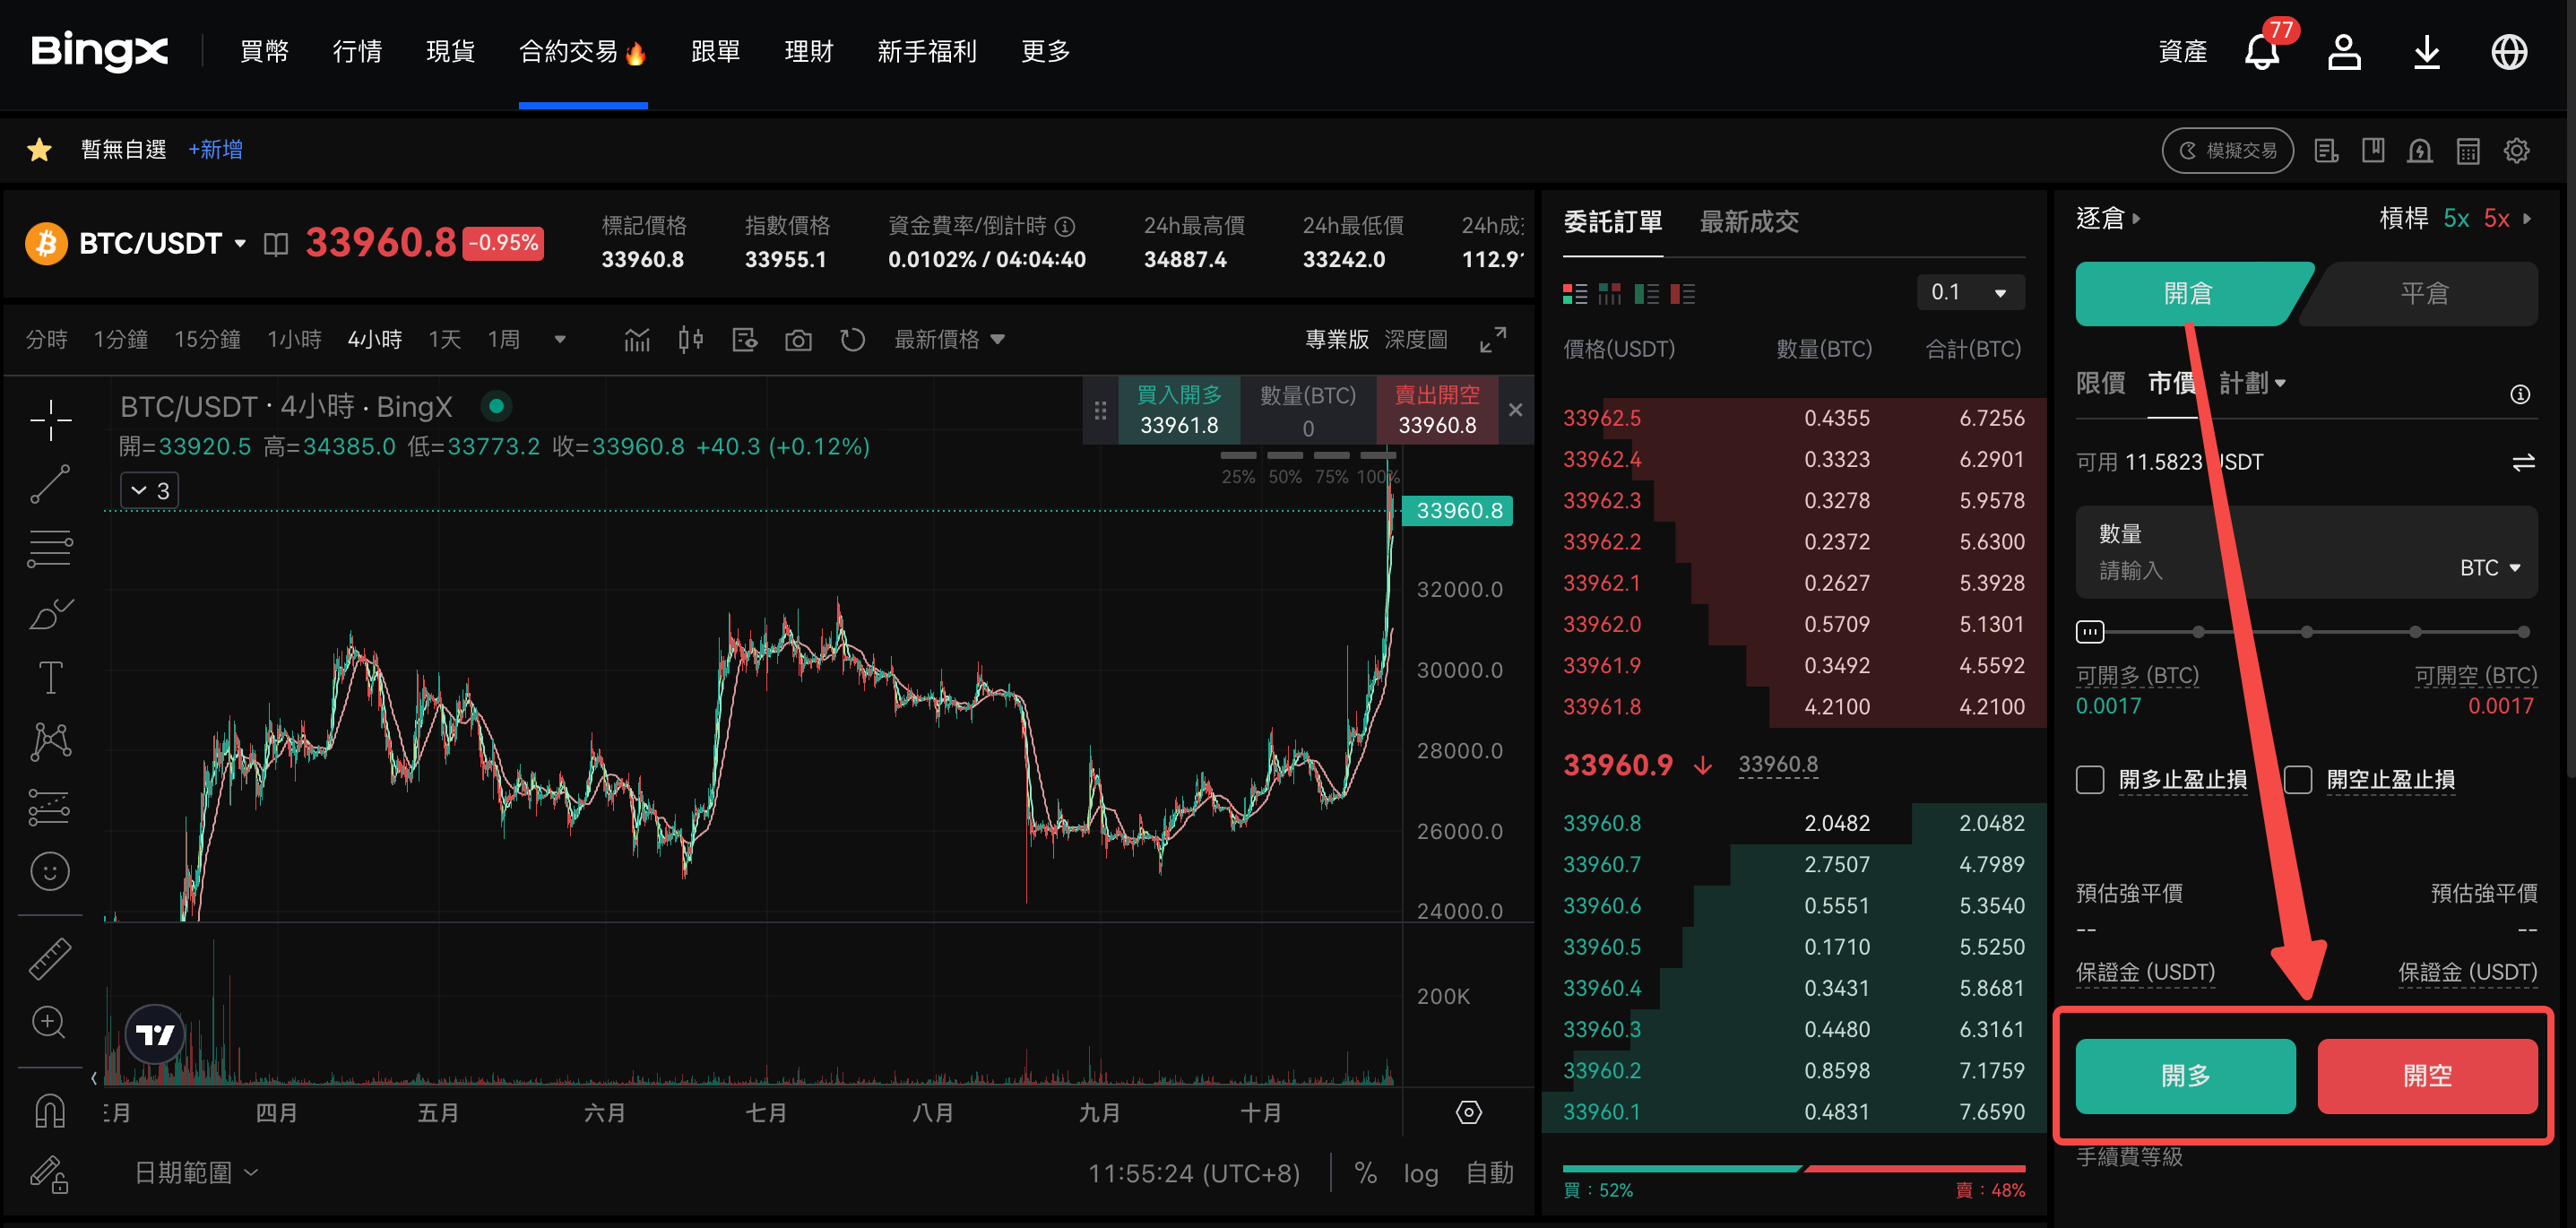Open the 最新價格 price type dropdown
Image resolution: width=2576 pixels, height=1228 pixels.
949,340
